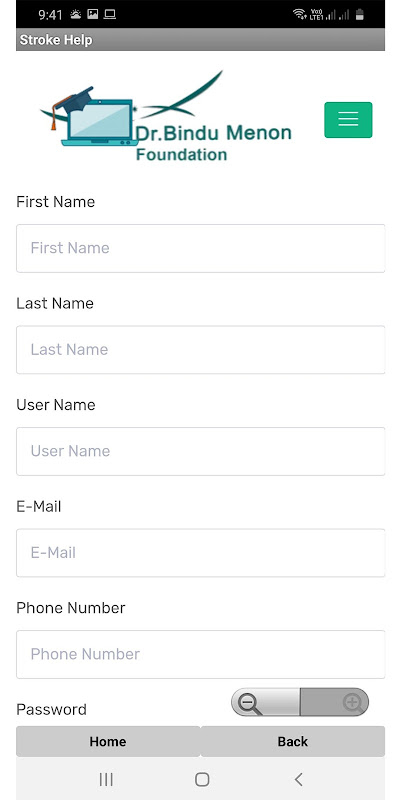
Task: Click the Home button
Action: (x=108, y=741)
